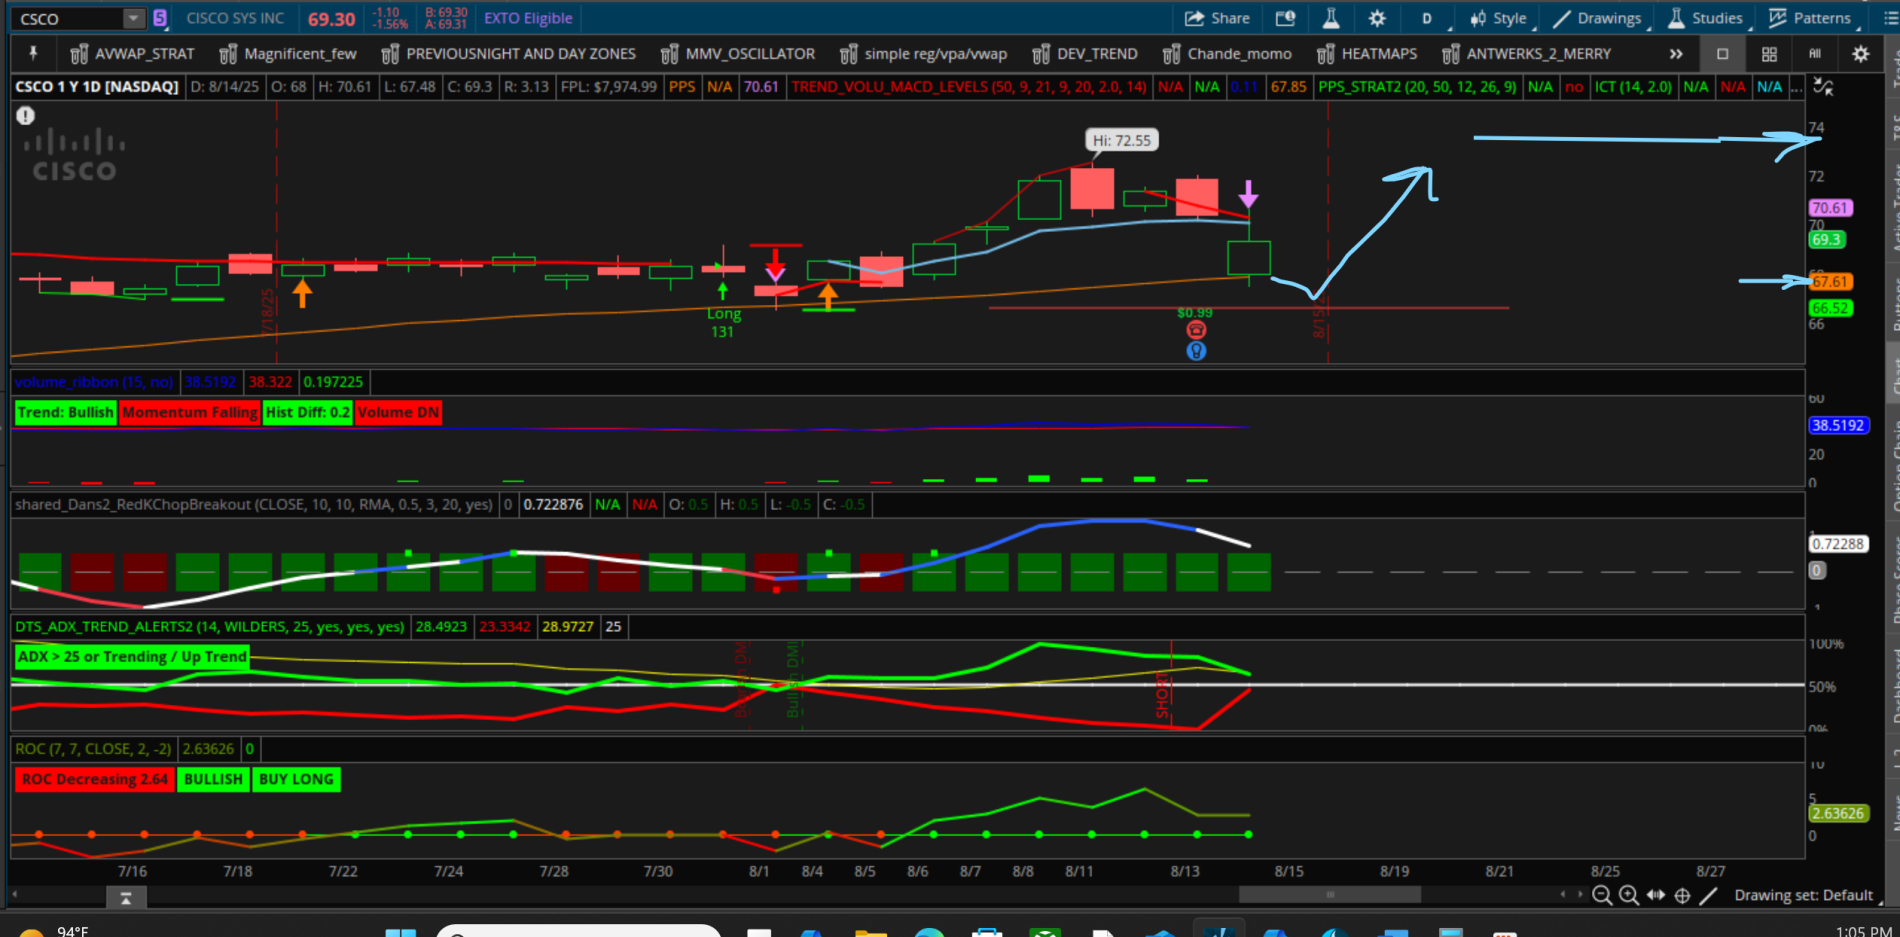
Task: Zoom out using the minus magnifier icon
Action: [1602, 896]
